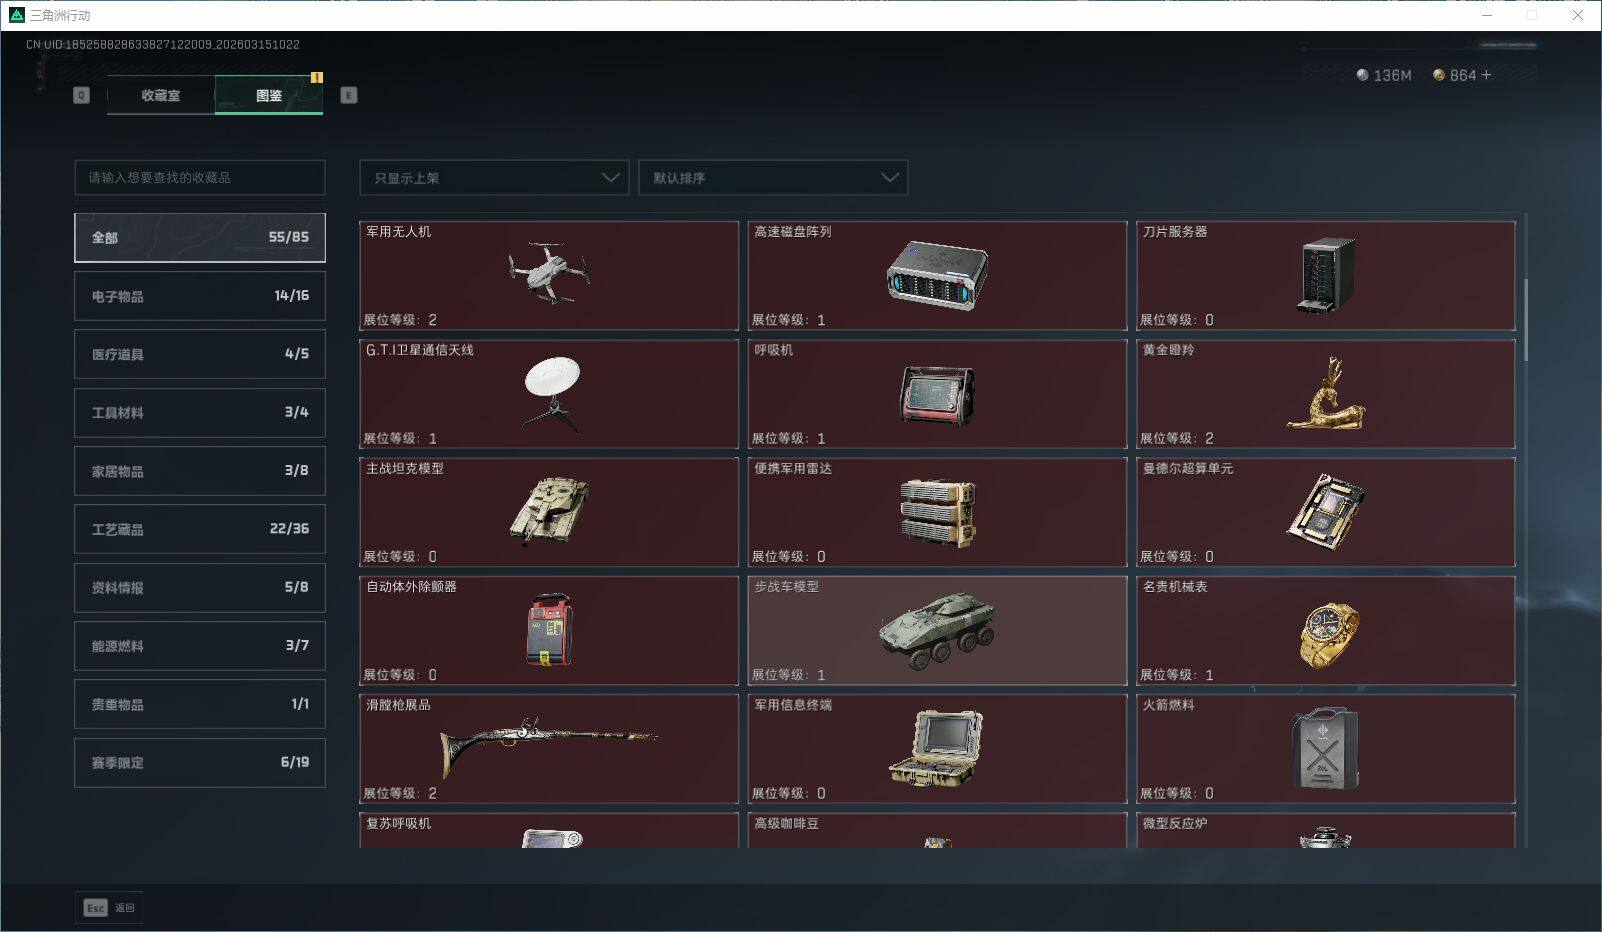1602x932 pixels.
Task: Click the plus icon next to 864 currency
Action: tap(1486, 74)
